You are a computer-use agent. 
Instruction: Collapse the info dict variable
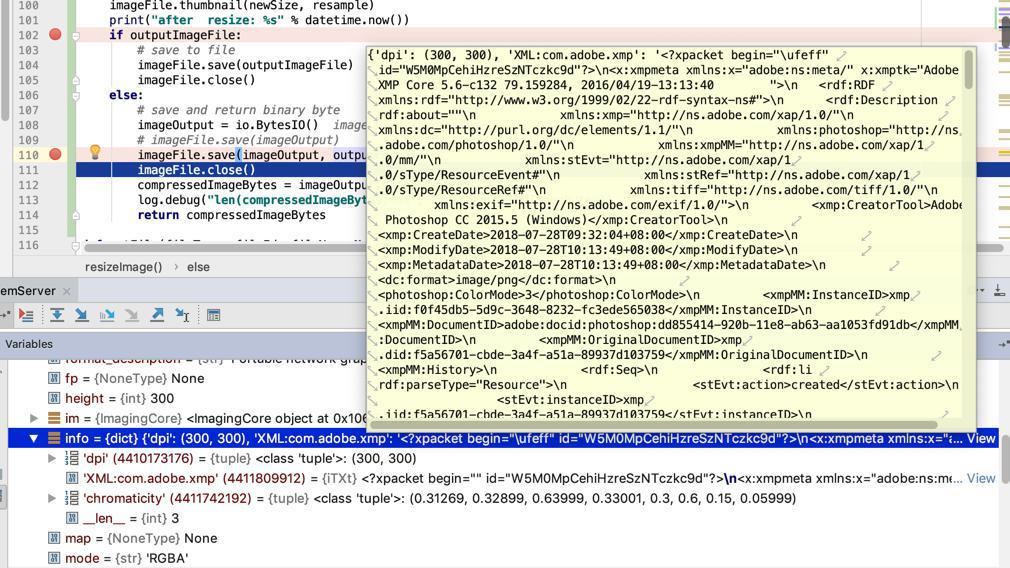(33, 439)
